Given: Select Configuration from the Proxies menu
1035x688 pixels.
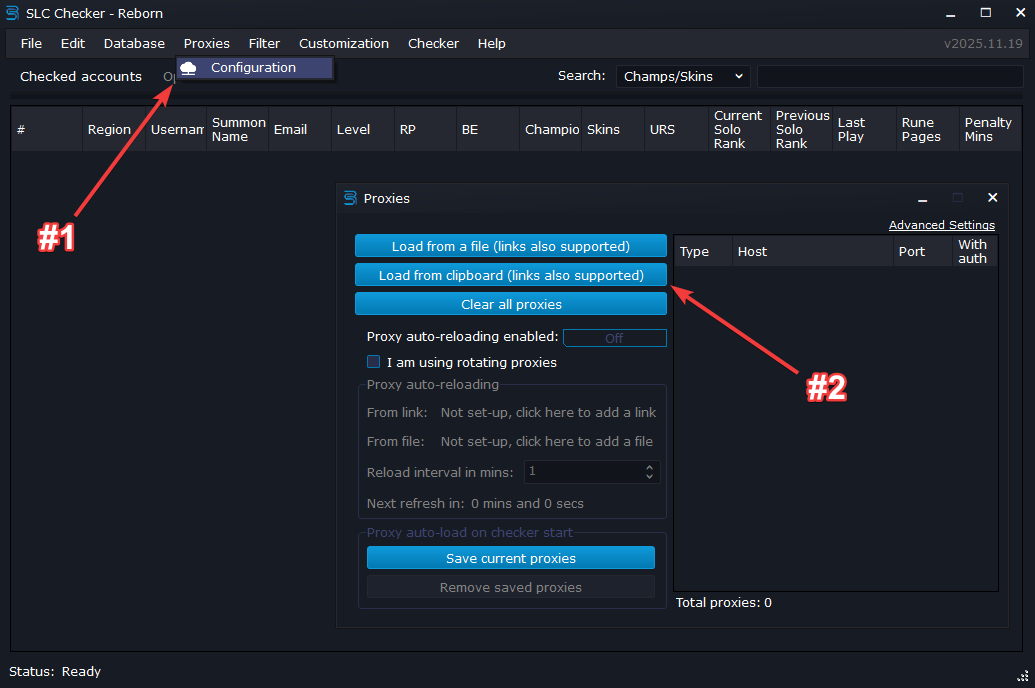Looking at the screenshot, I should pyautogui.click(x=255, y=68).
